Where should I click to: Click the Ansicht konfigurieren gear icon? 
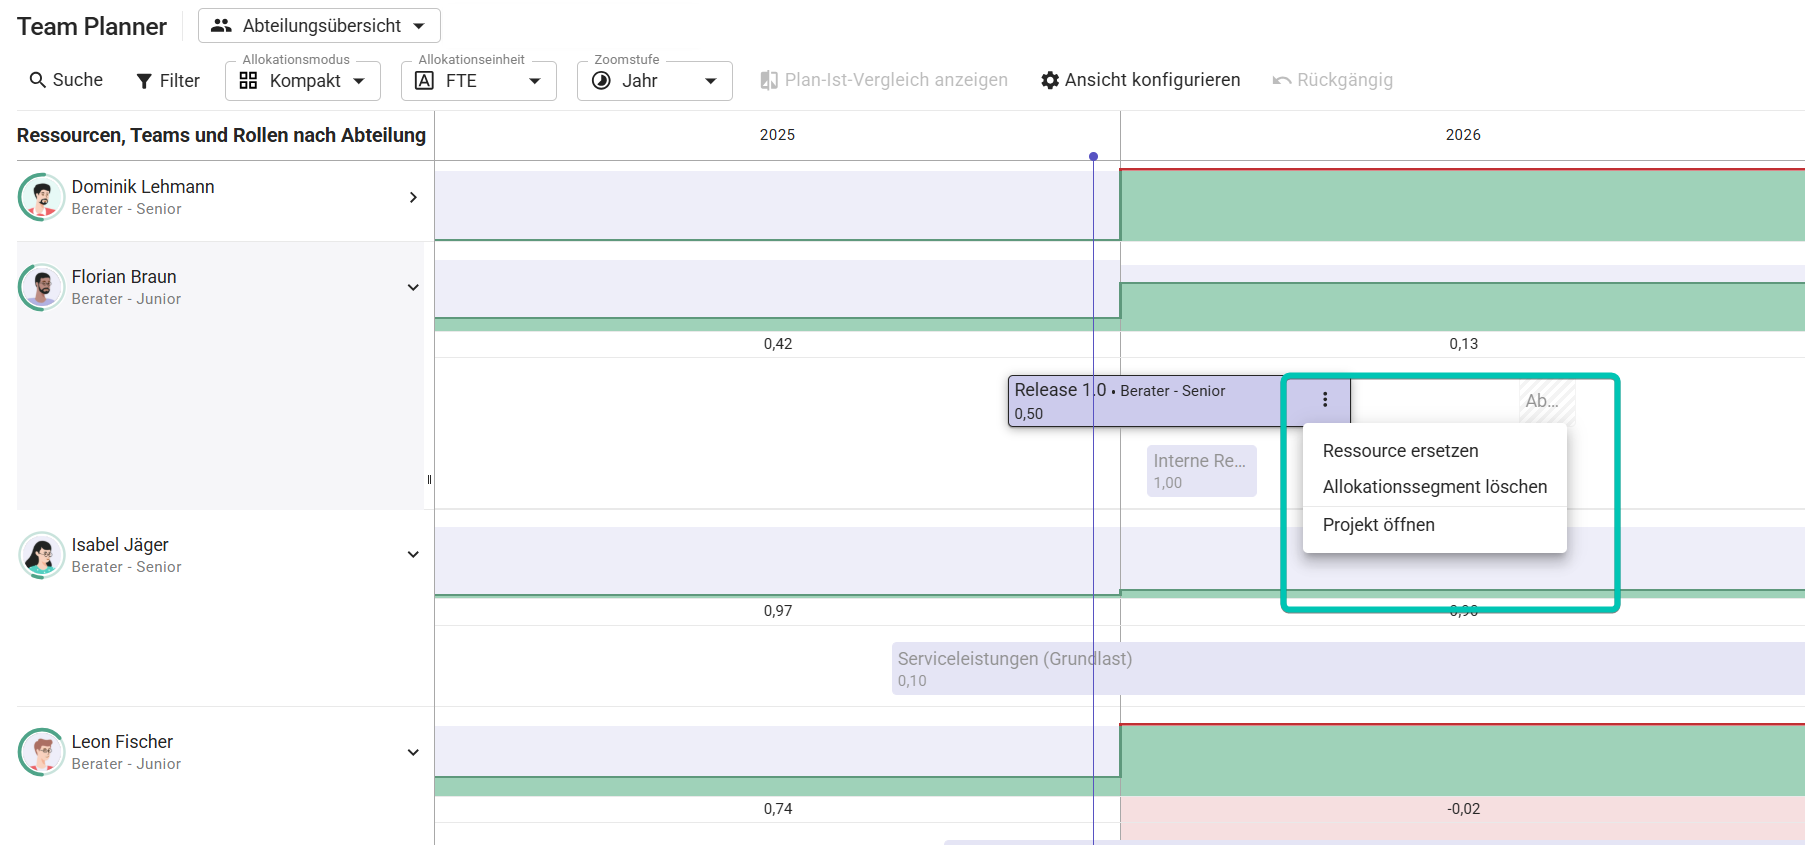(1050, 80)
